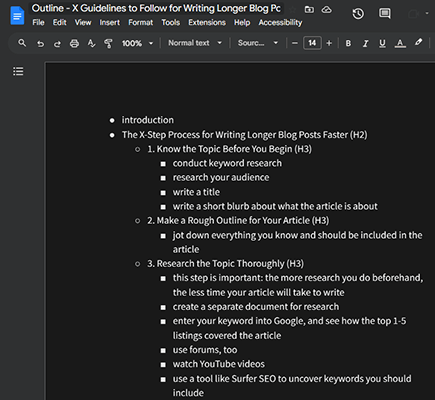Open the Insert menu

tap(110, 23)
